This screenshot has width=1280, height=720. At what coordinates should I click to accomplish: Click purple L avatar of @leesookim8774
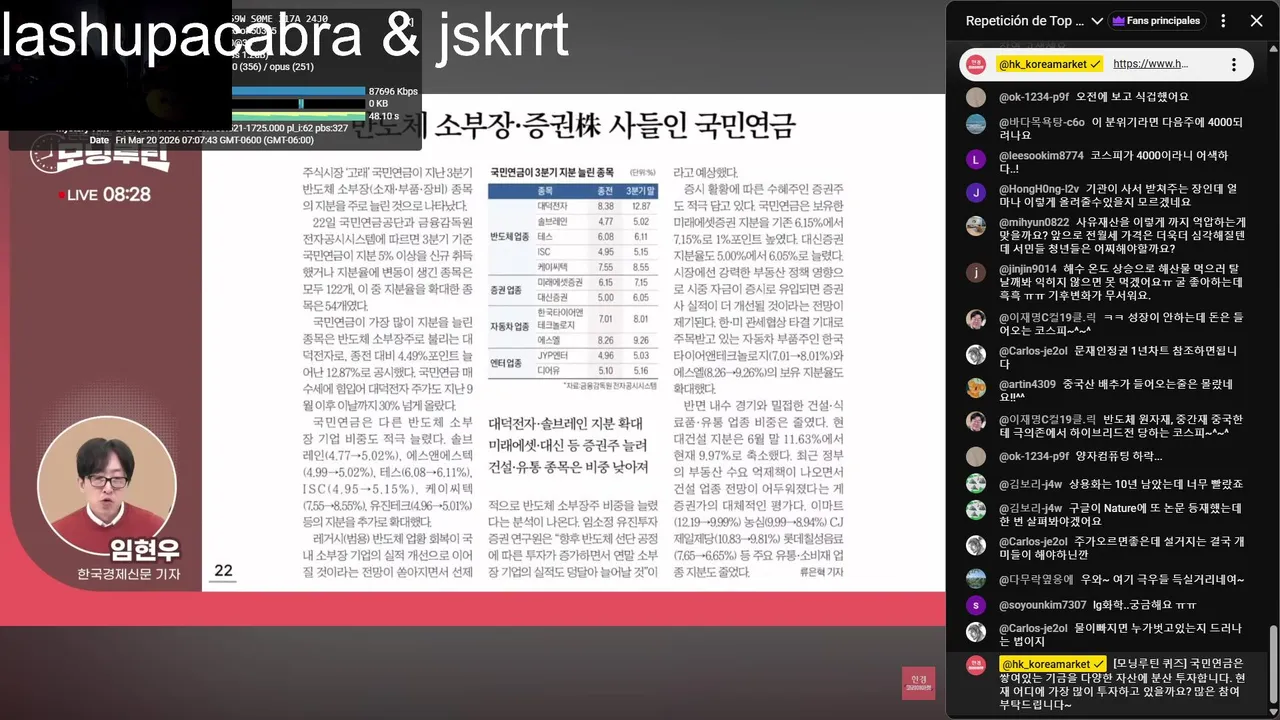tap(976, 159)
